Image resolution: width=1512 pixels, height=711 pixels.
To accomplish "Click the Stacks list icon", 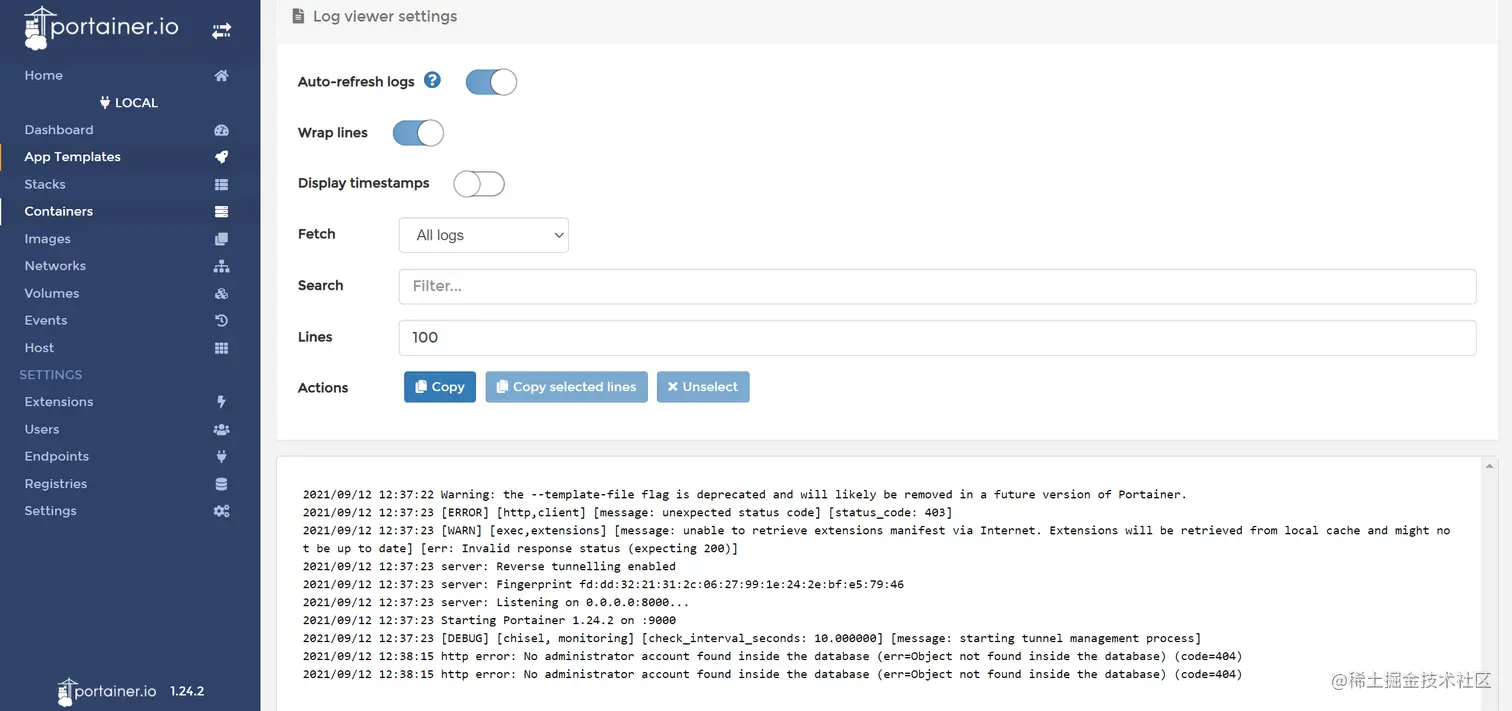I will click(222, 185).
